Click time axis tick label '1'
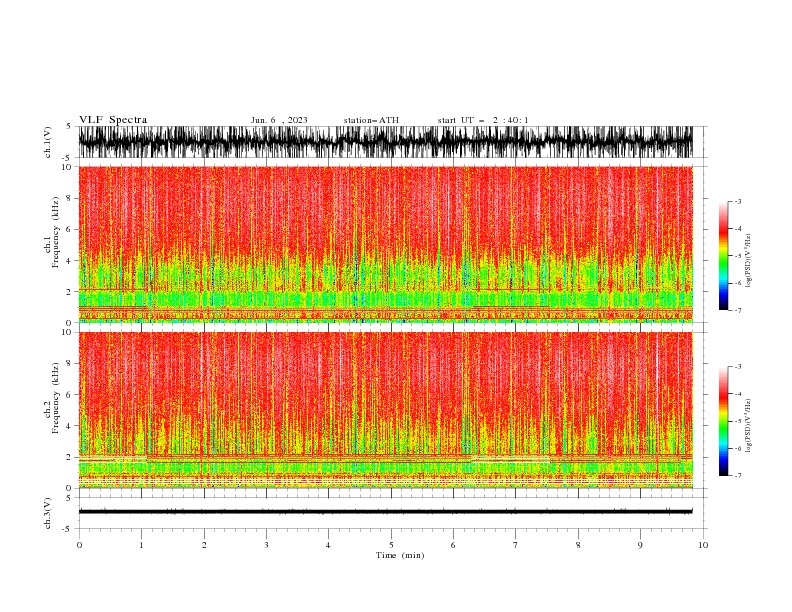The height and width of the screenshot is (612, 792). (x=141, y=545)
